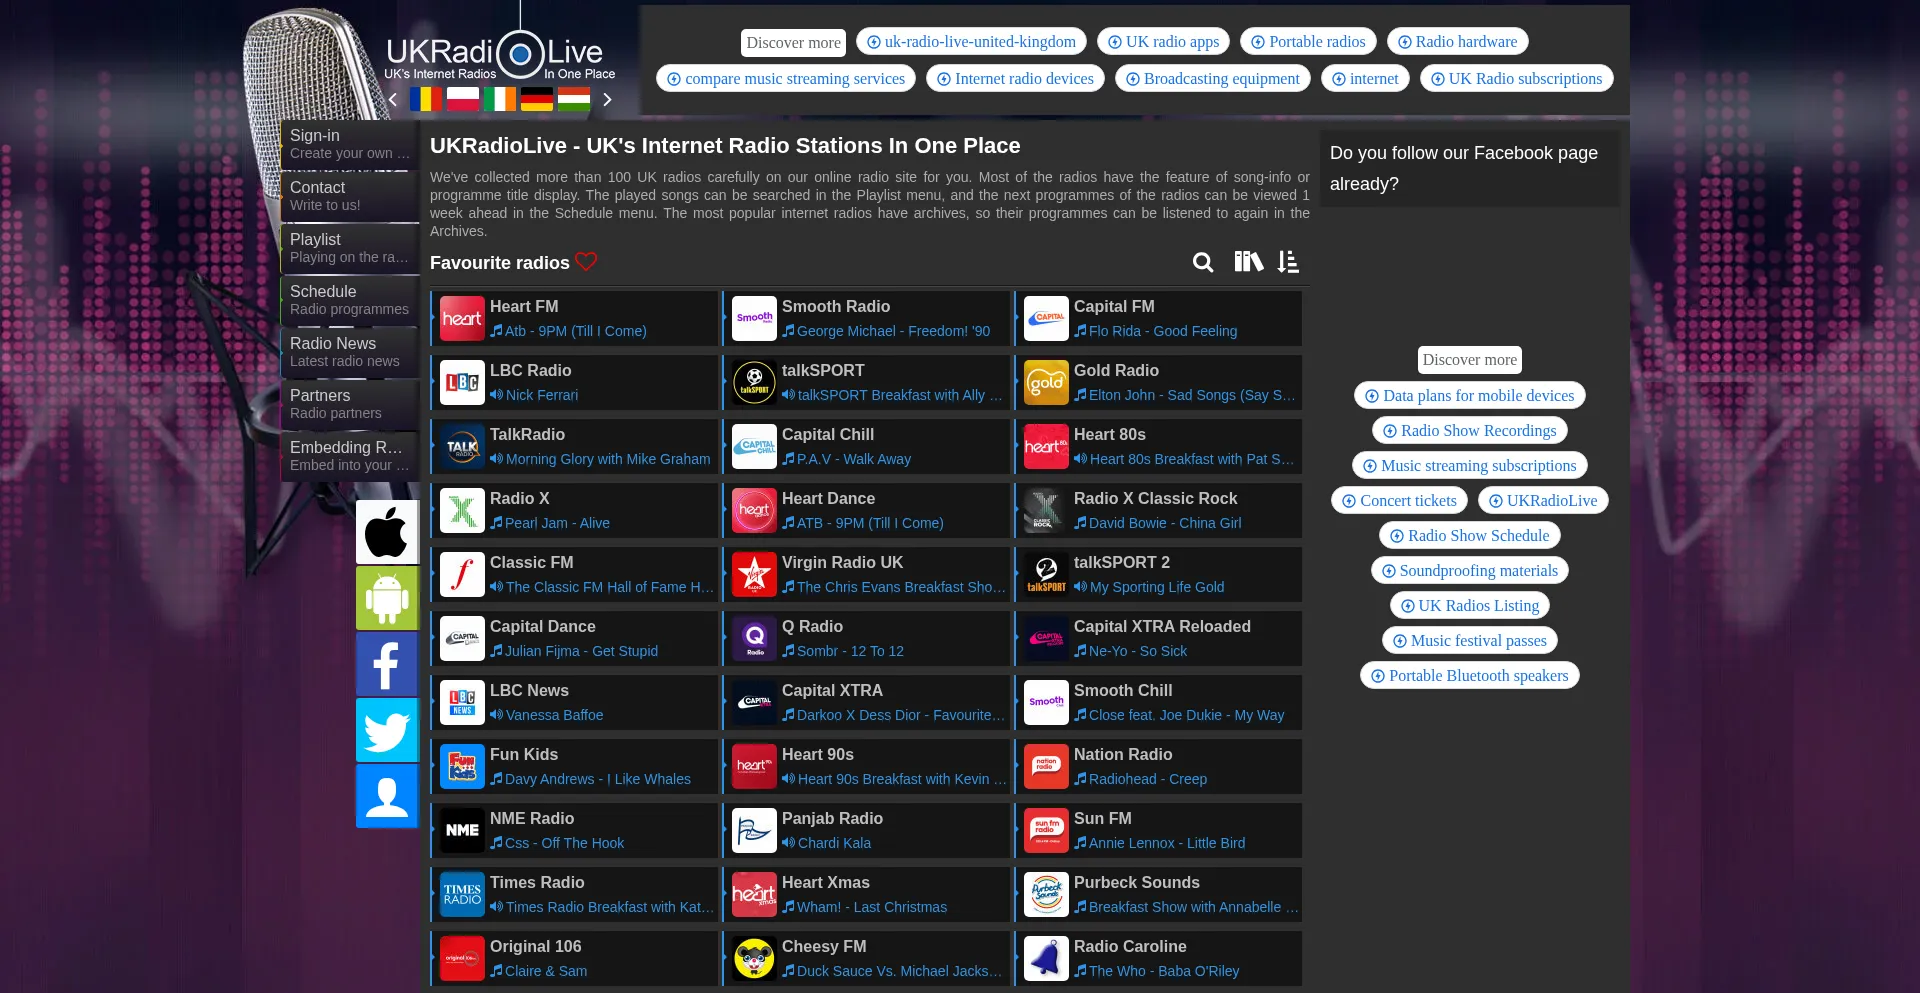
Task: Select the Classic FM logo thumbnail
Action: pos(462,574)
